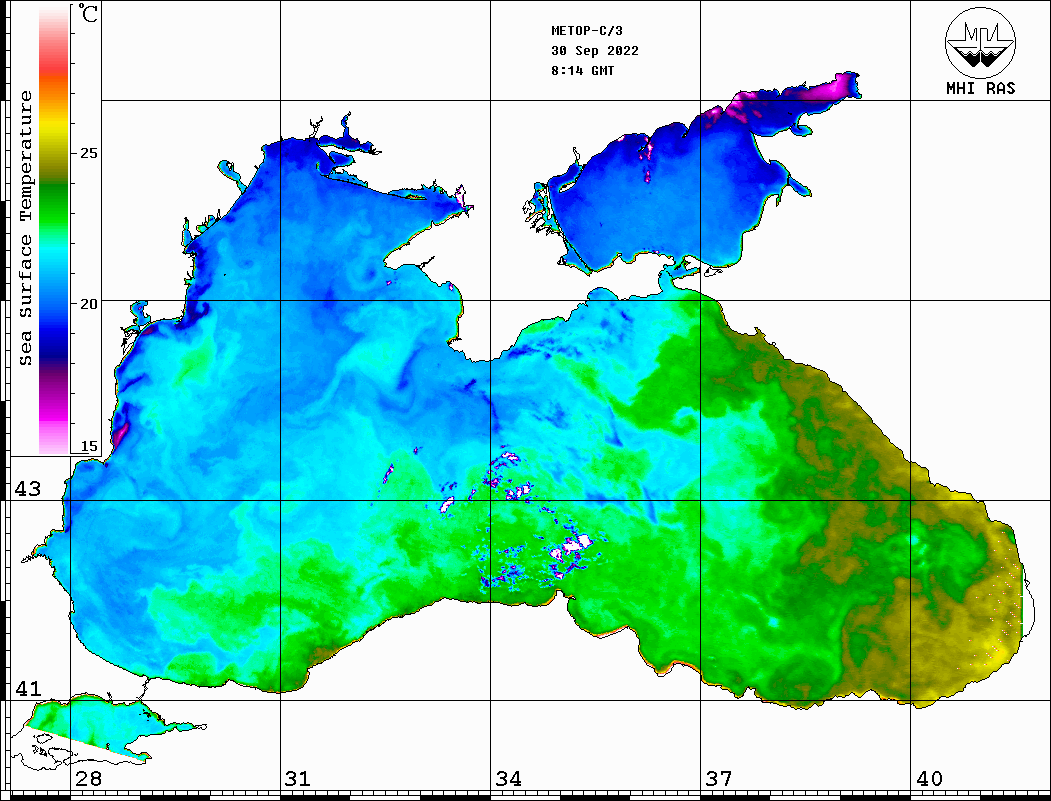Image resolution: width=1051 pixels, height=801 pixels.
Task: Click the longitude label '28'
Action: [88, 779]
